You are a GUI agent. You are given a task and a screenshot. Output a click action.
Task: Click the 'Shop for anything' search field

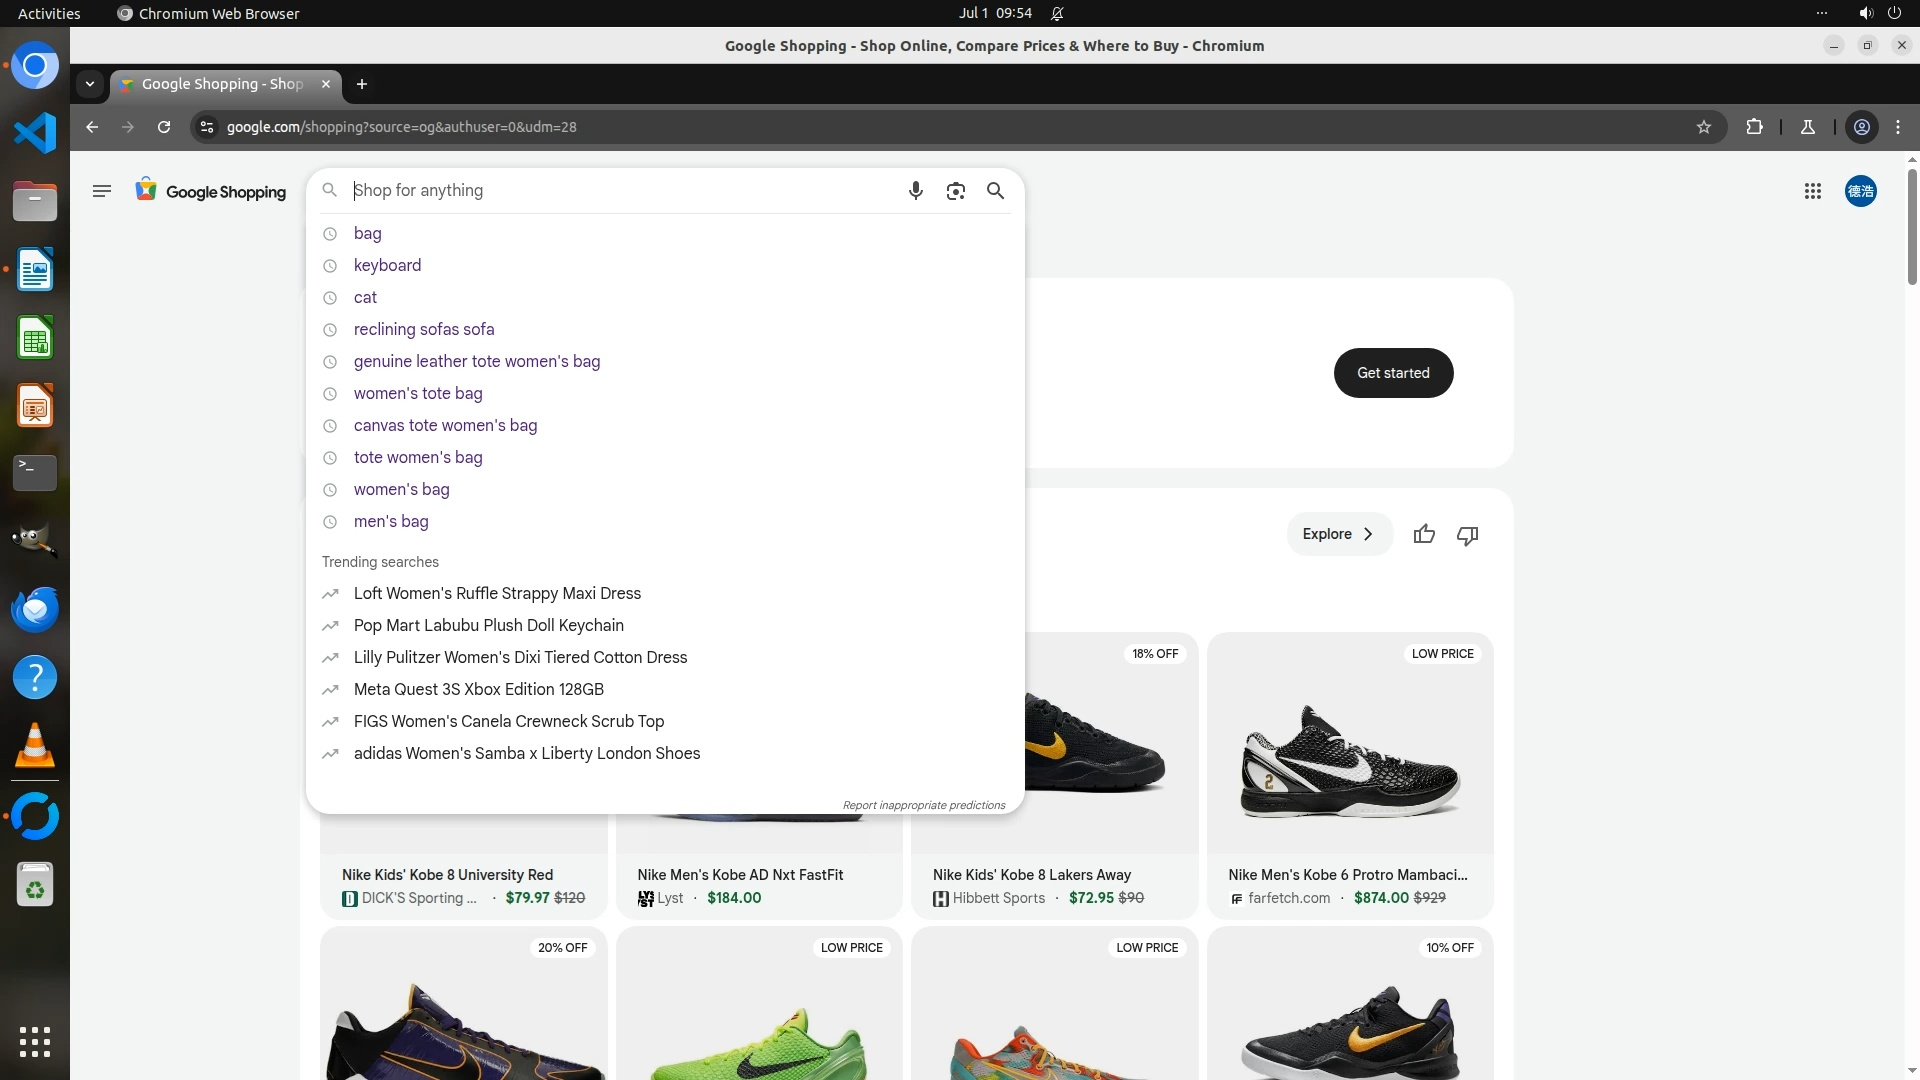pos(620,191)
